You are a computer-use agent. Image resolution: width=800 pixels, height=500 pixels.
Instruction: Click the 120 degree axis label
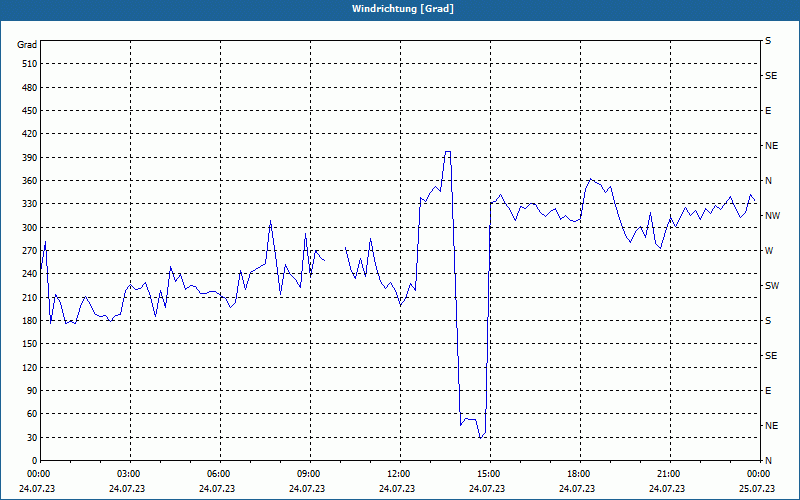[29, 367]
